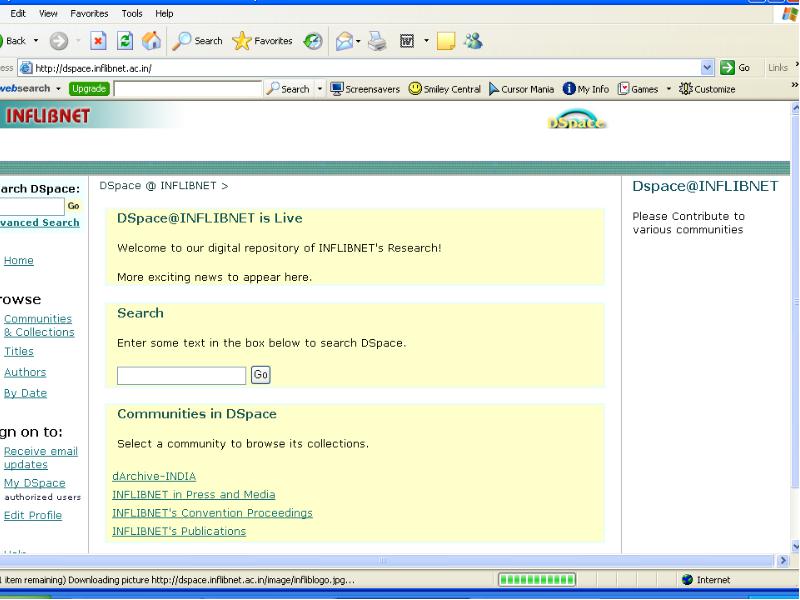The width and height of the screenshot is (800, 600).
Task: Refresh the page with the green arrows icon
Action: 125,41
